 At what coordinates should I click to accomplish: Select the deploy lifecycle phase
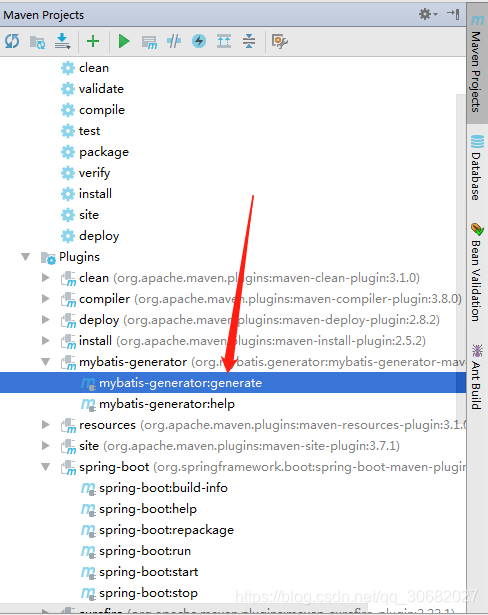pyautogui.click(x=99, y=236)
